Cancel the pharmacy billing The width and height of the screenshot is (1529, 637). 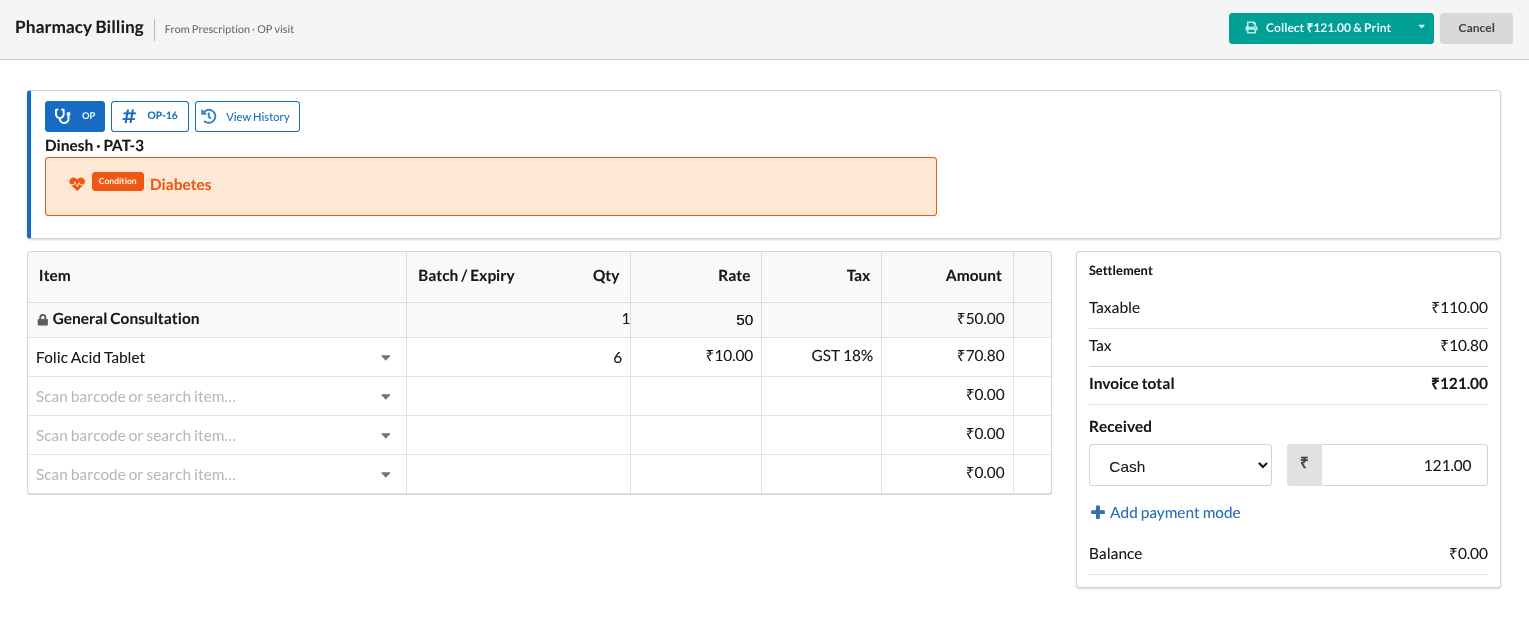pos(1476,28)
